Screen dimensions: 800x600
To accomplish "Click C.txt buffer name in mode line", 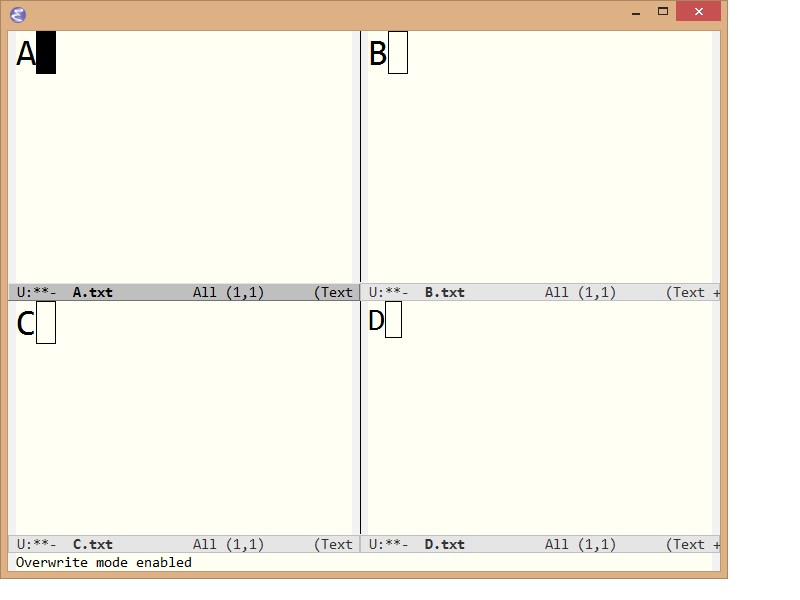I will click(x=92, y=544).
